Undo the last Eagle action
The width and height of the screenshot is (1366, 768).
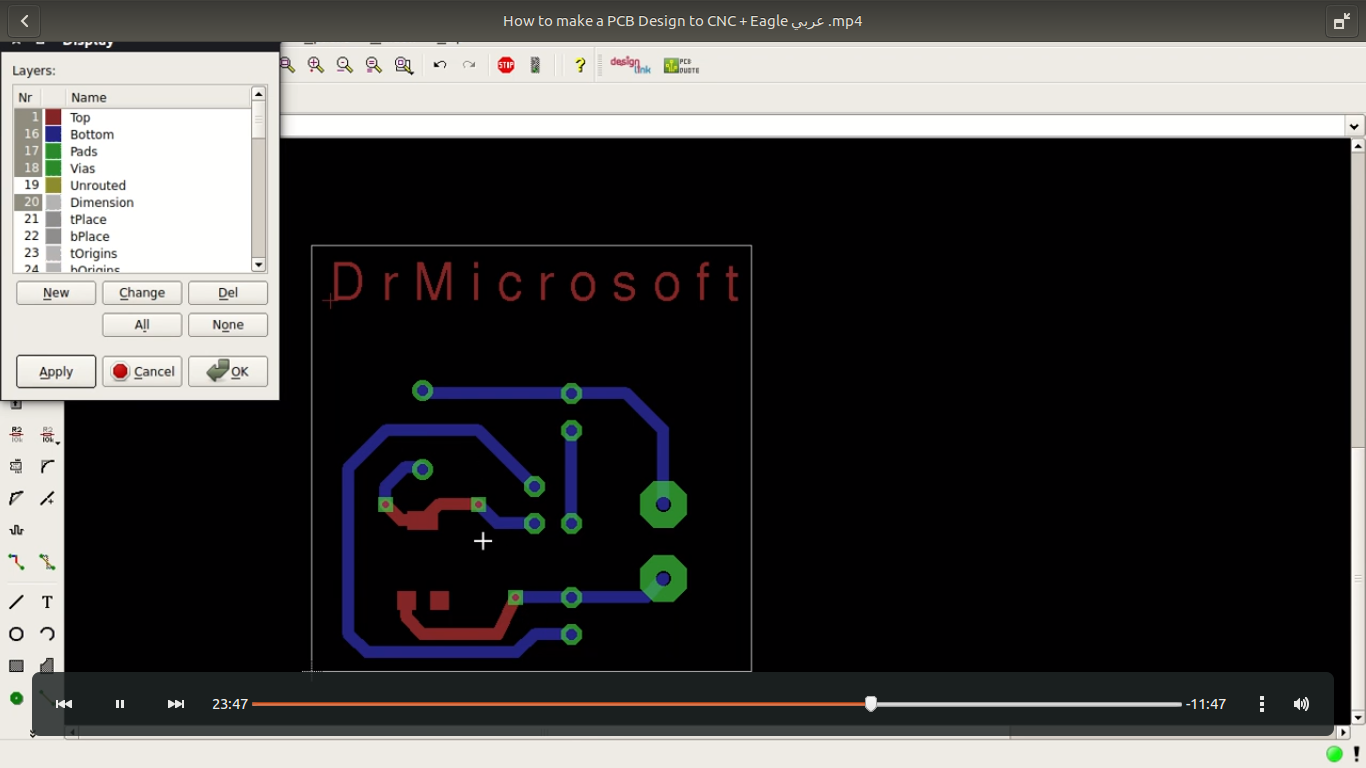pos(440,65)
